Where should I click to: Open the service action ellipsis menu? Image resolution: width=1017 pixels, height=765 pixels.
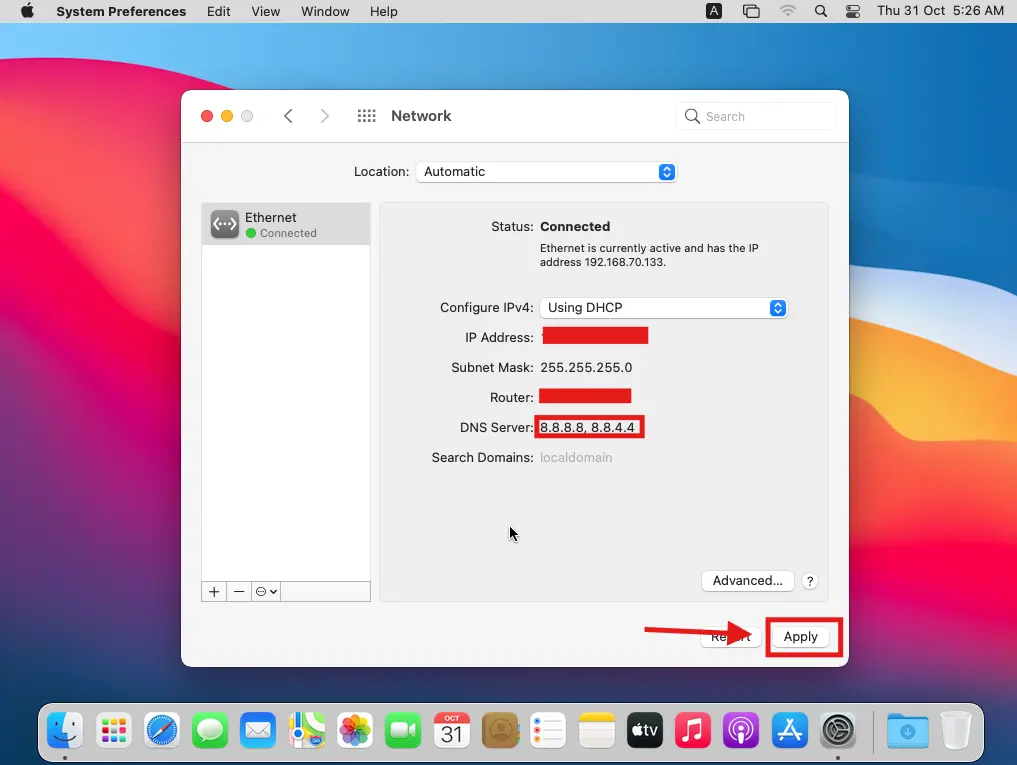pyautogui.click(x=266, y=592)
